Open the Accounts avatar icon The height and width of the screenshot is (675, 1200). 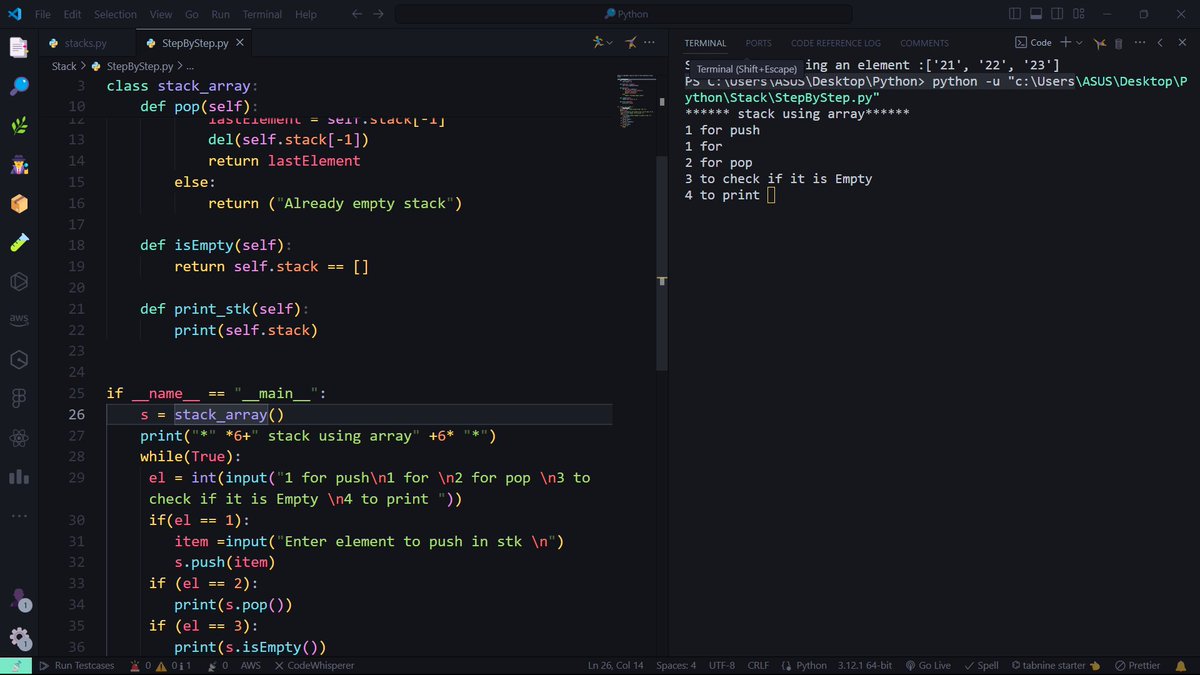click(x=18, y=600)
